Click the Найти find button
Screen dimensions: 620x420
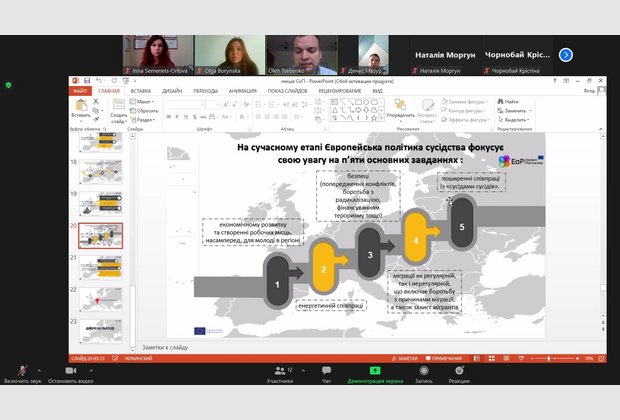[x=510, y=101]
